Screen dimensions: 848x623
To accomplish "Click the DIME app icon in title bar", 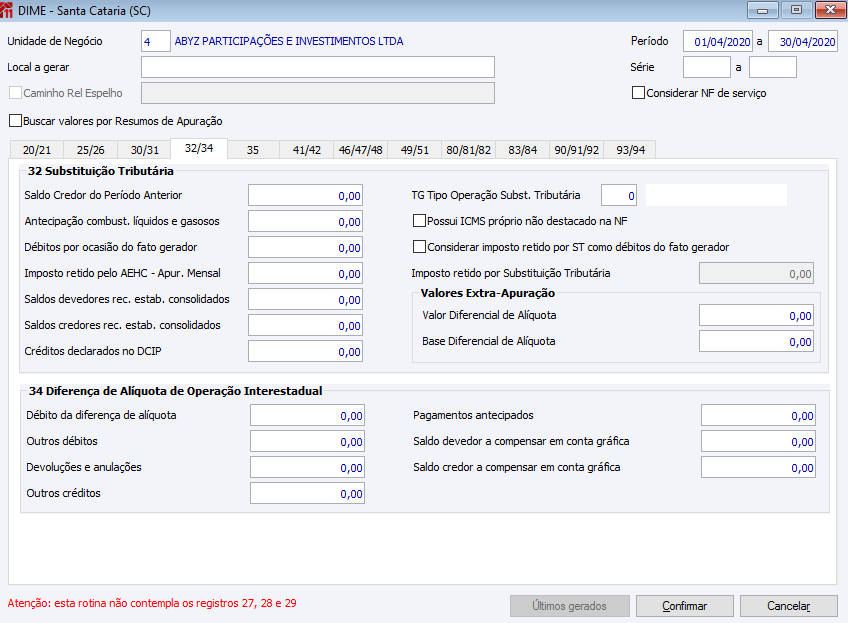I will coord(6,10).
